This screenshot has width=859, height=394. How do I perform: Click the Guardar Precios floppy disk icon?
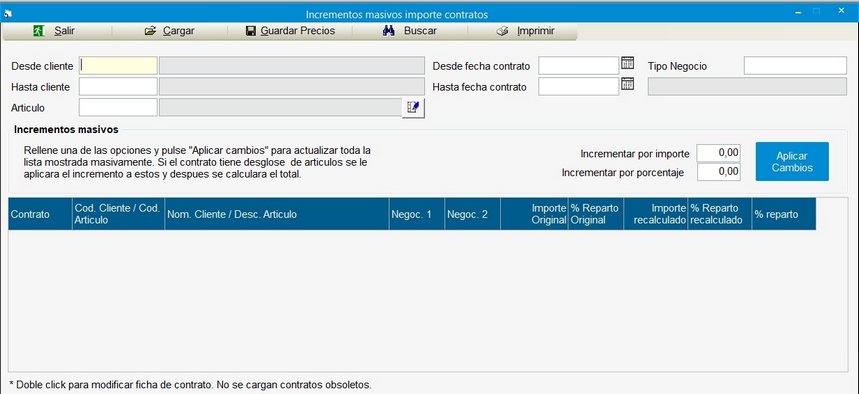(x=251, y=31)
